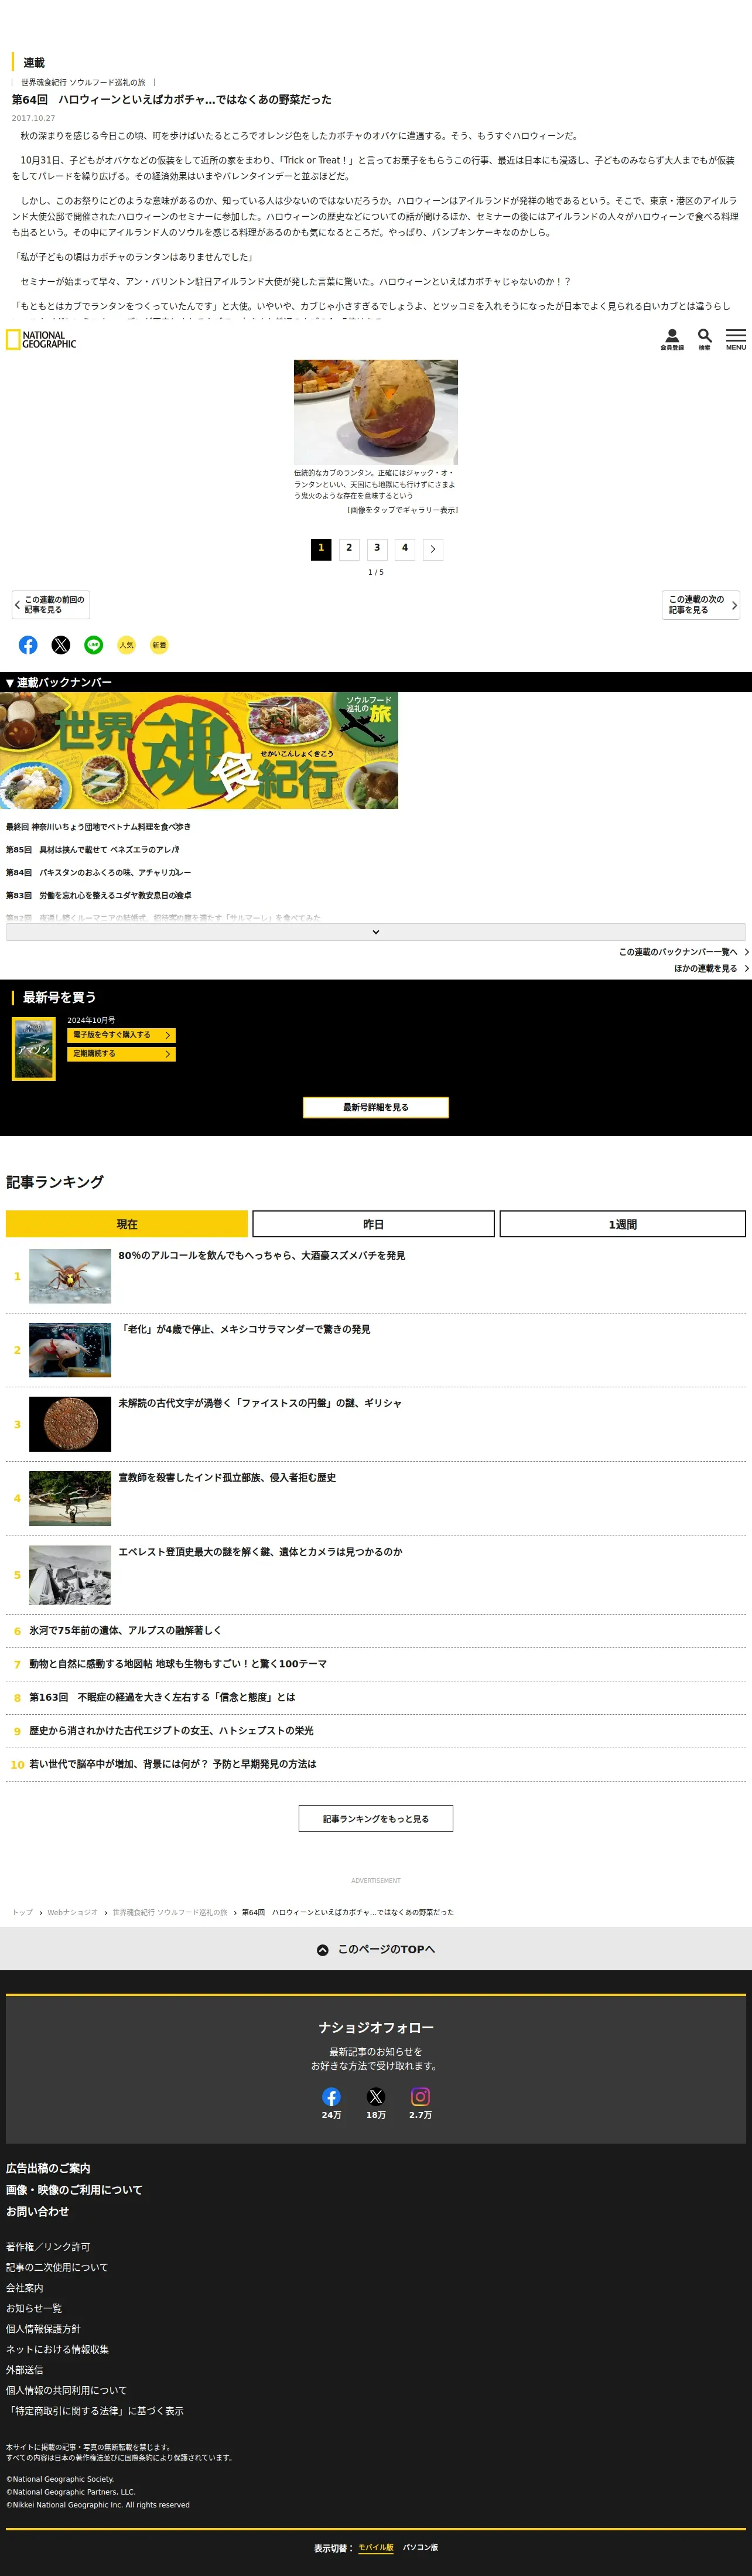Open 宣教師を殺害したインド孤立部族 article
The image size is (752, 2576).
tap(227, 1478)
